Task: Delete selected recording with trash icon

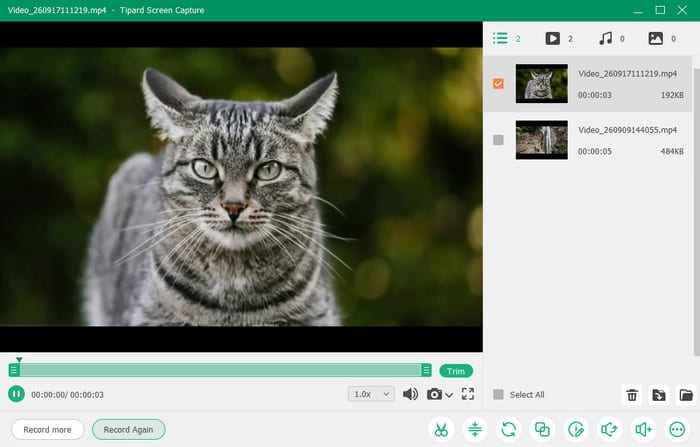Action: pos(632,395)
